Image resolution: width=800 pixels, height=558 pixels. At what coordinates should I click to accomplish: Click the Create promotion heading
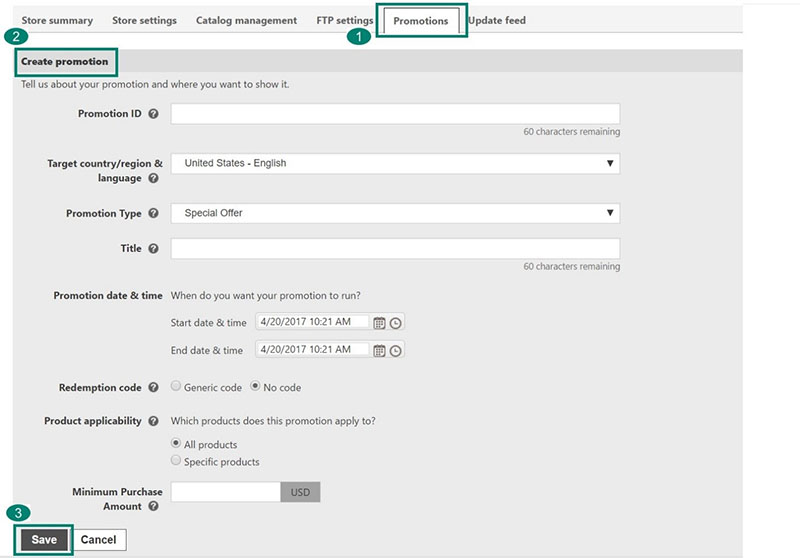click(x=65, y=61)
